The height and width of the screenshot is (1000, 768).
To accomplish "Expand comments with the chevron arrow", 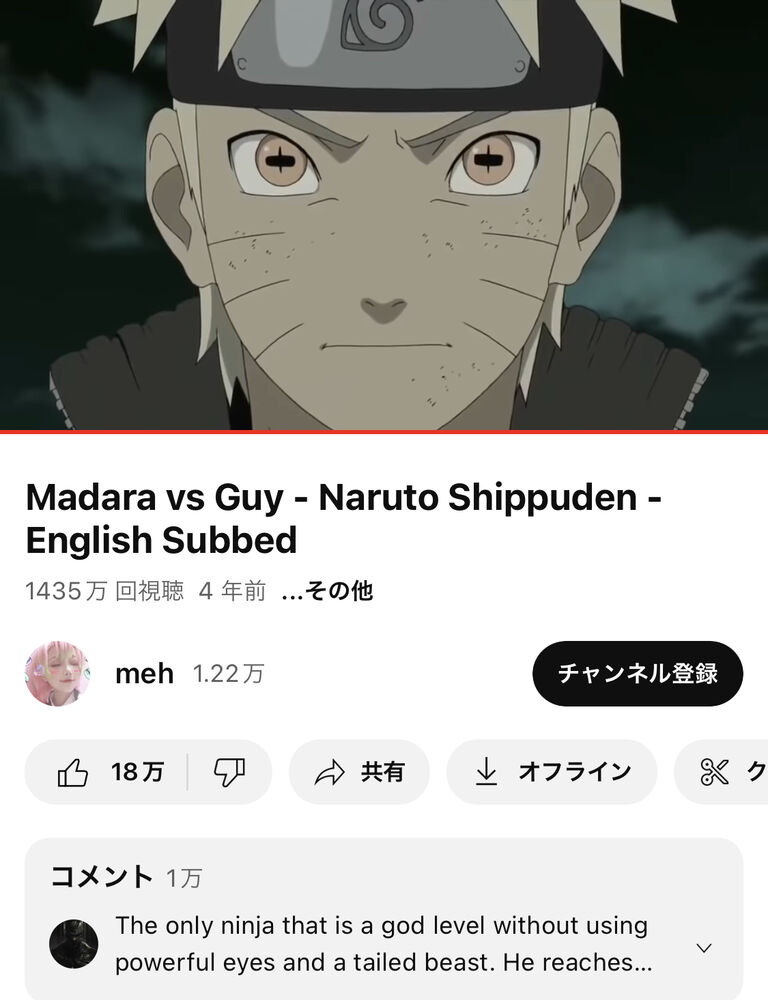I will (x=704, y=948).
